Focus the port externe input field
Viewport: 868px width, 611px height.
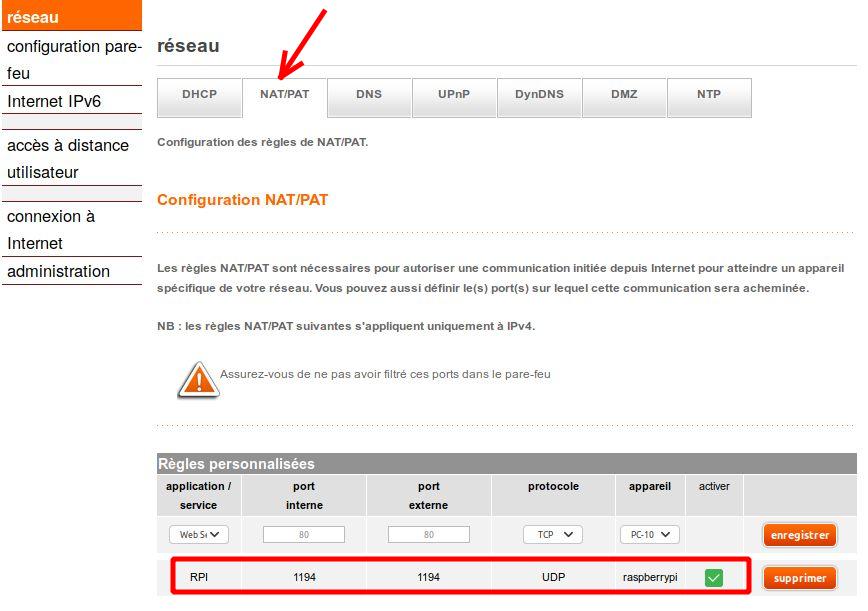tap(429, 535)
